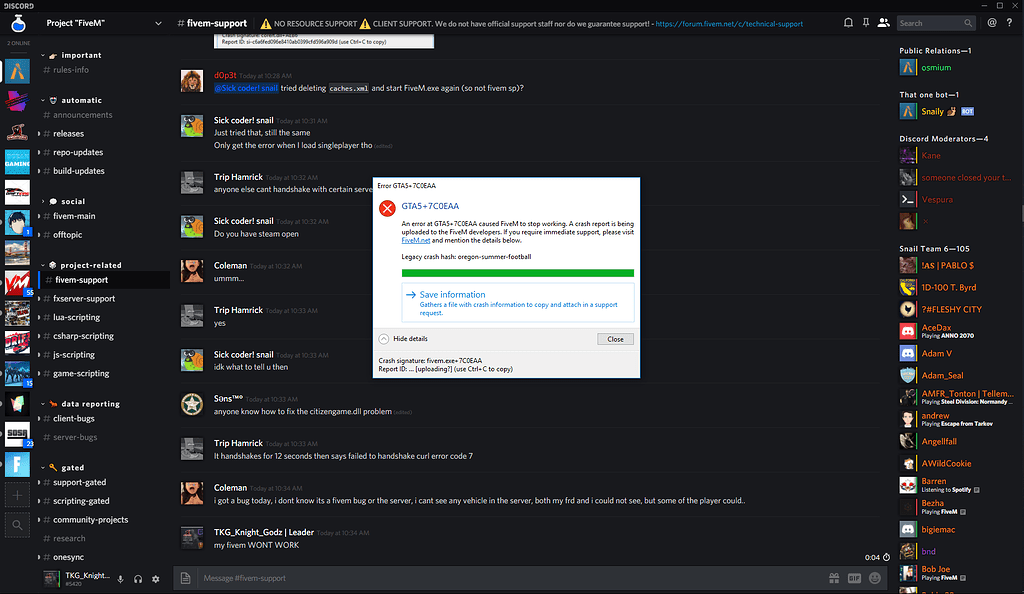
Task: Click Message #fivem-support input box
Action: click(x=509, y=578)
